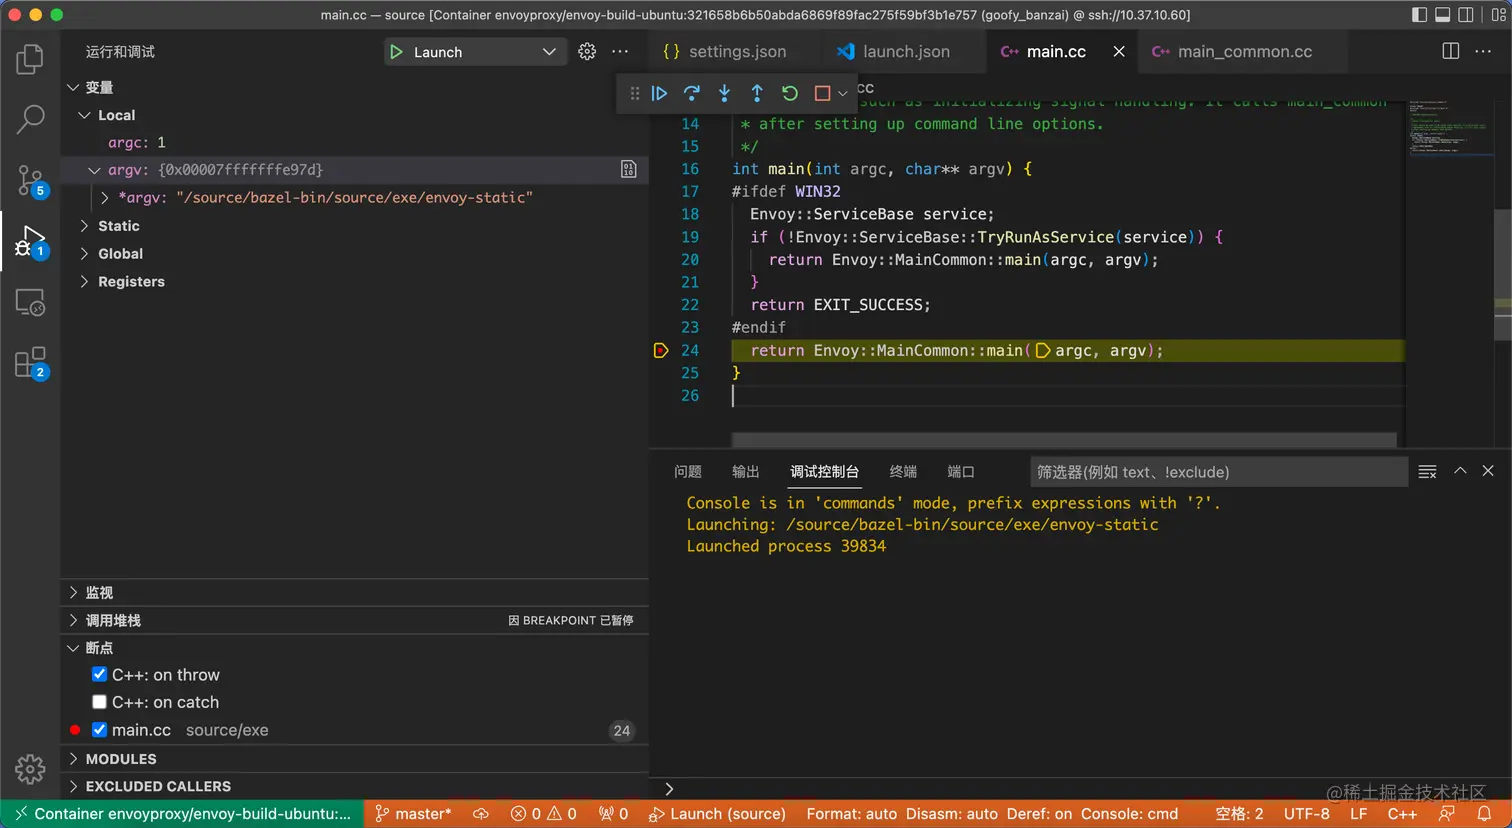Click the Continue debug button
The image size is (1512, 828).
[x=659, y=93]
